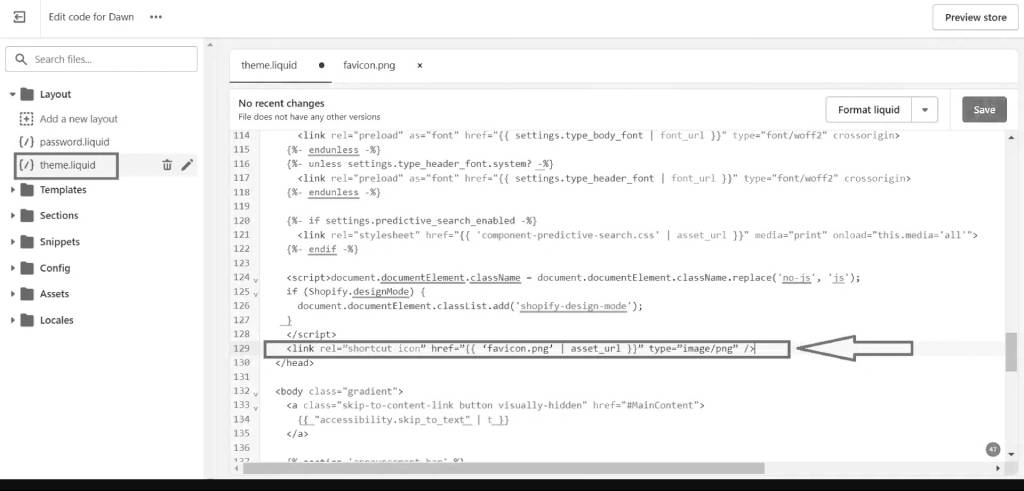1024x491 pixels.
Task: Collapse the Layout folder
Action: click(x=12, y=94)
